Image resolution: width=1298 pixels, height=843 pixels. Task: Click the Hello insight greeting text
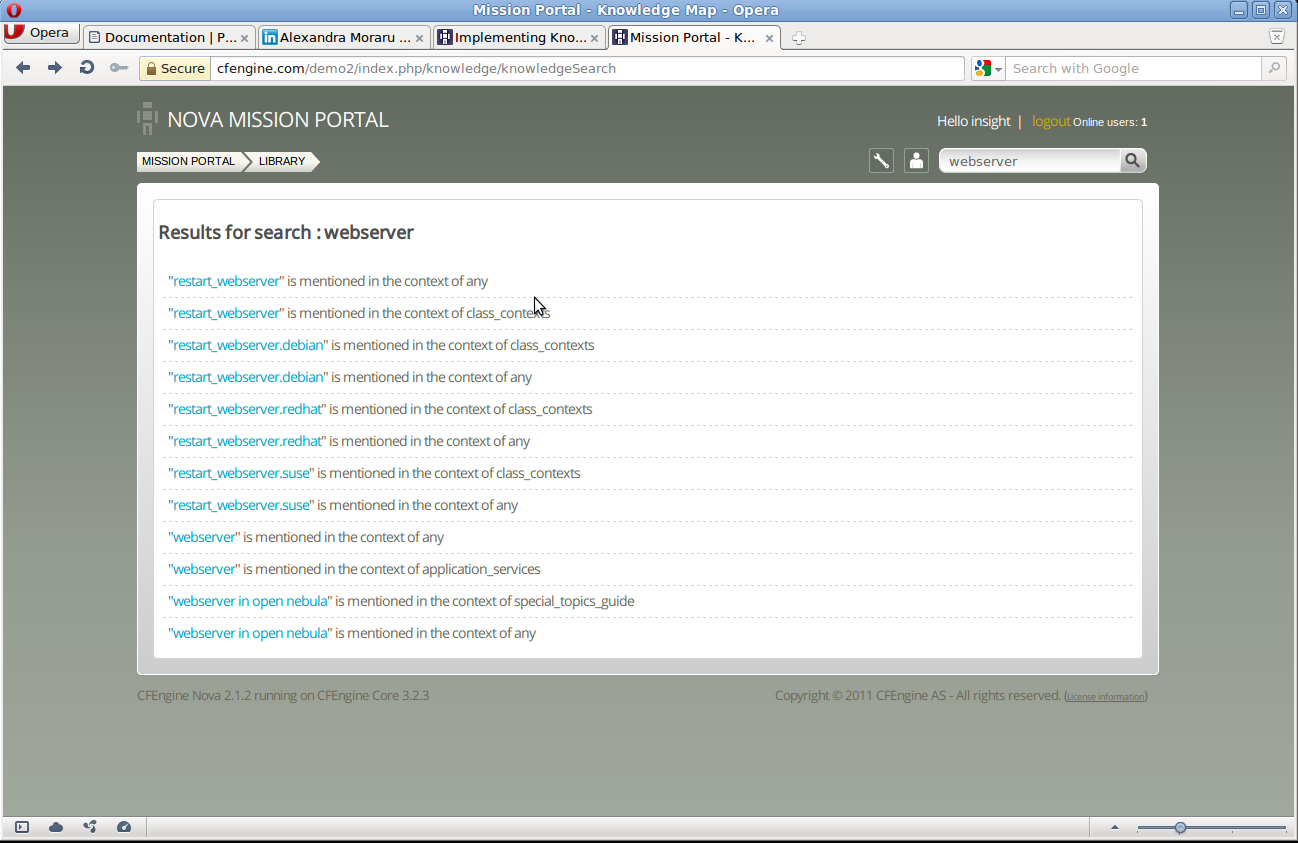[973, 121]
